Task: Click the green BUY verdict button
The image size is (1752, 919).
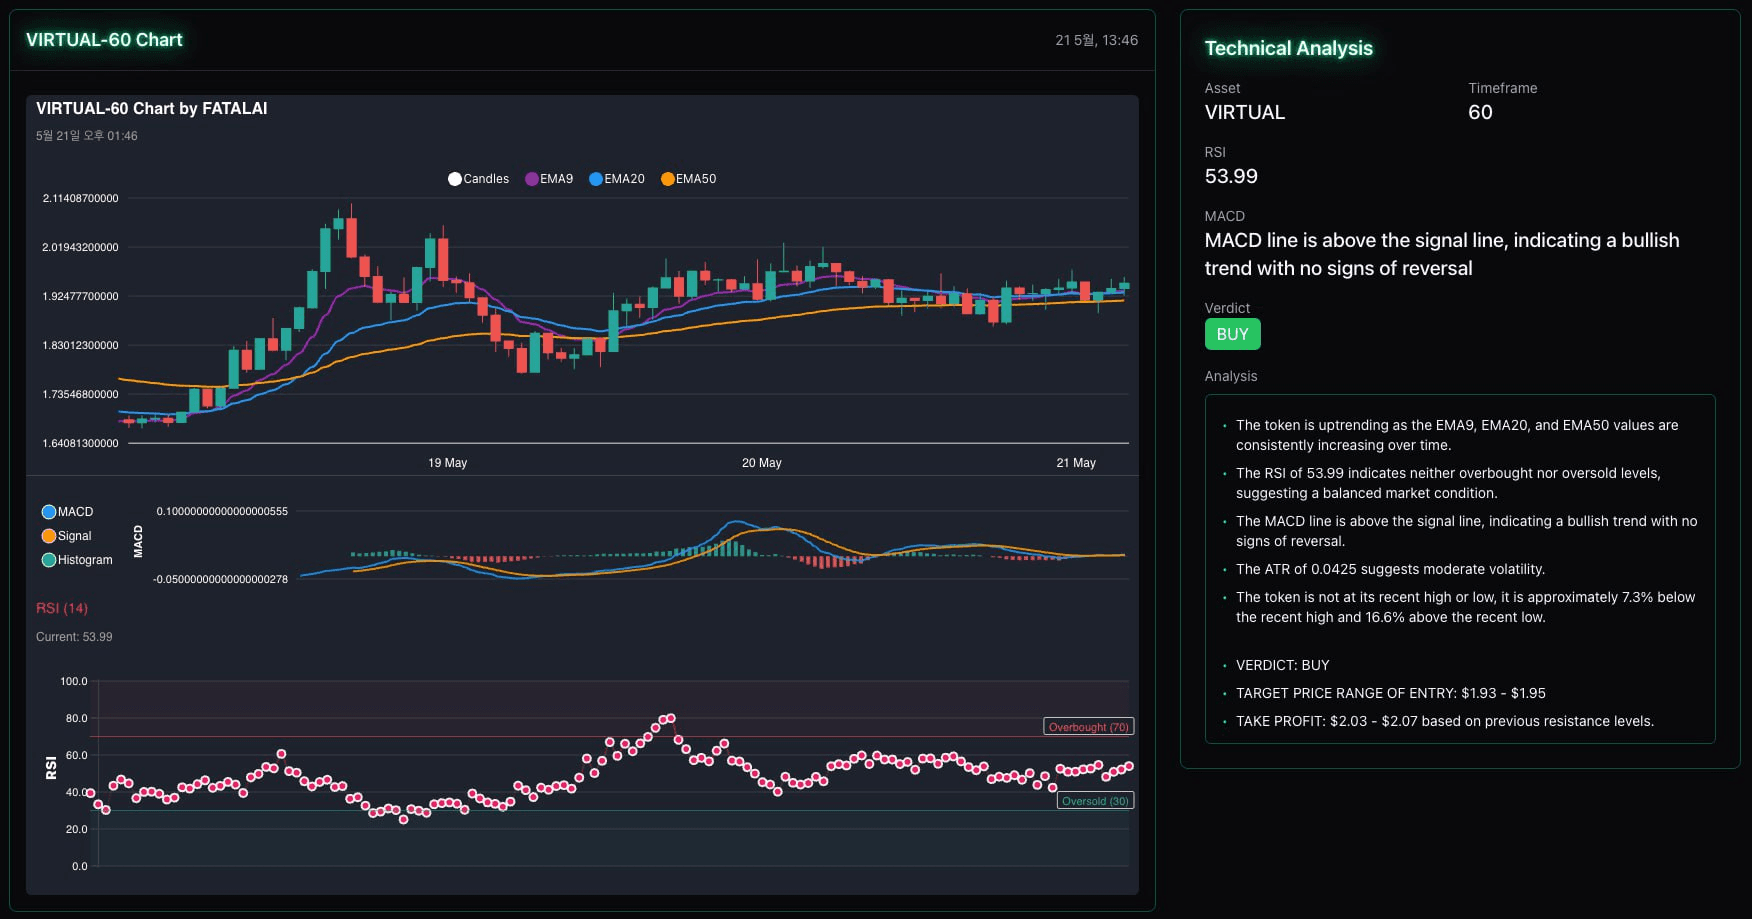Action: pos(1232,334)
